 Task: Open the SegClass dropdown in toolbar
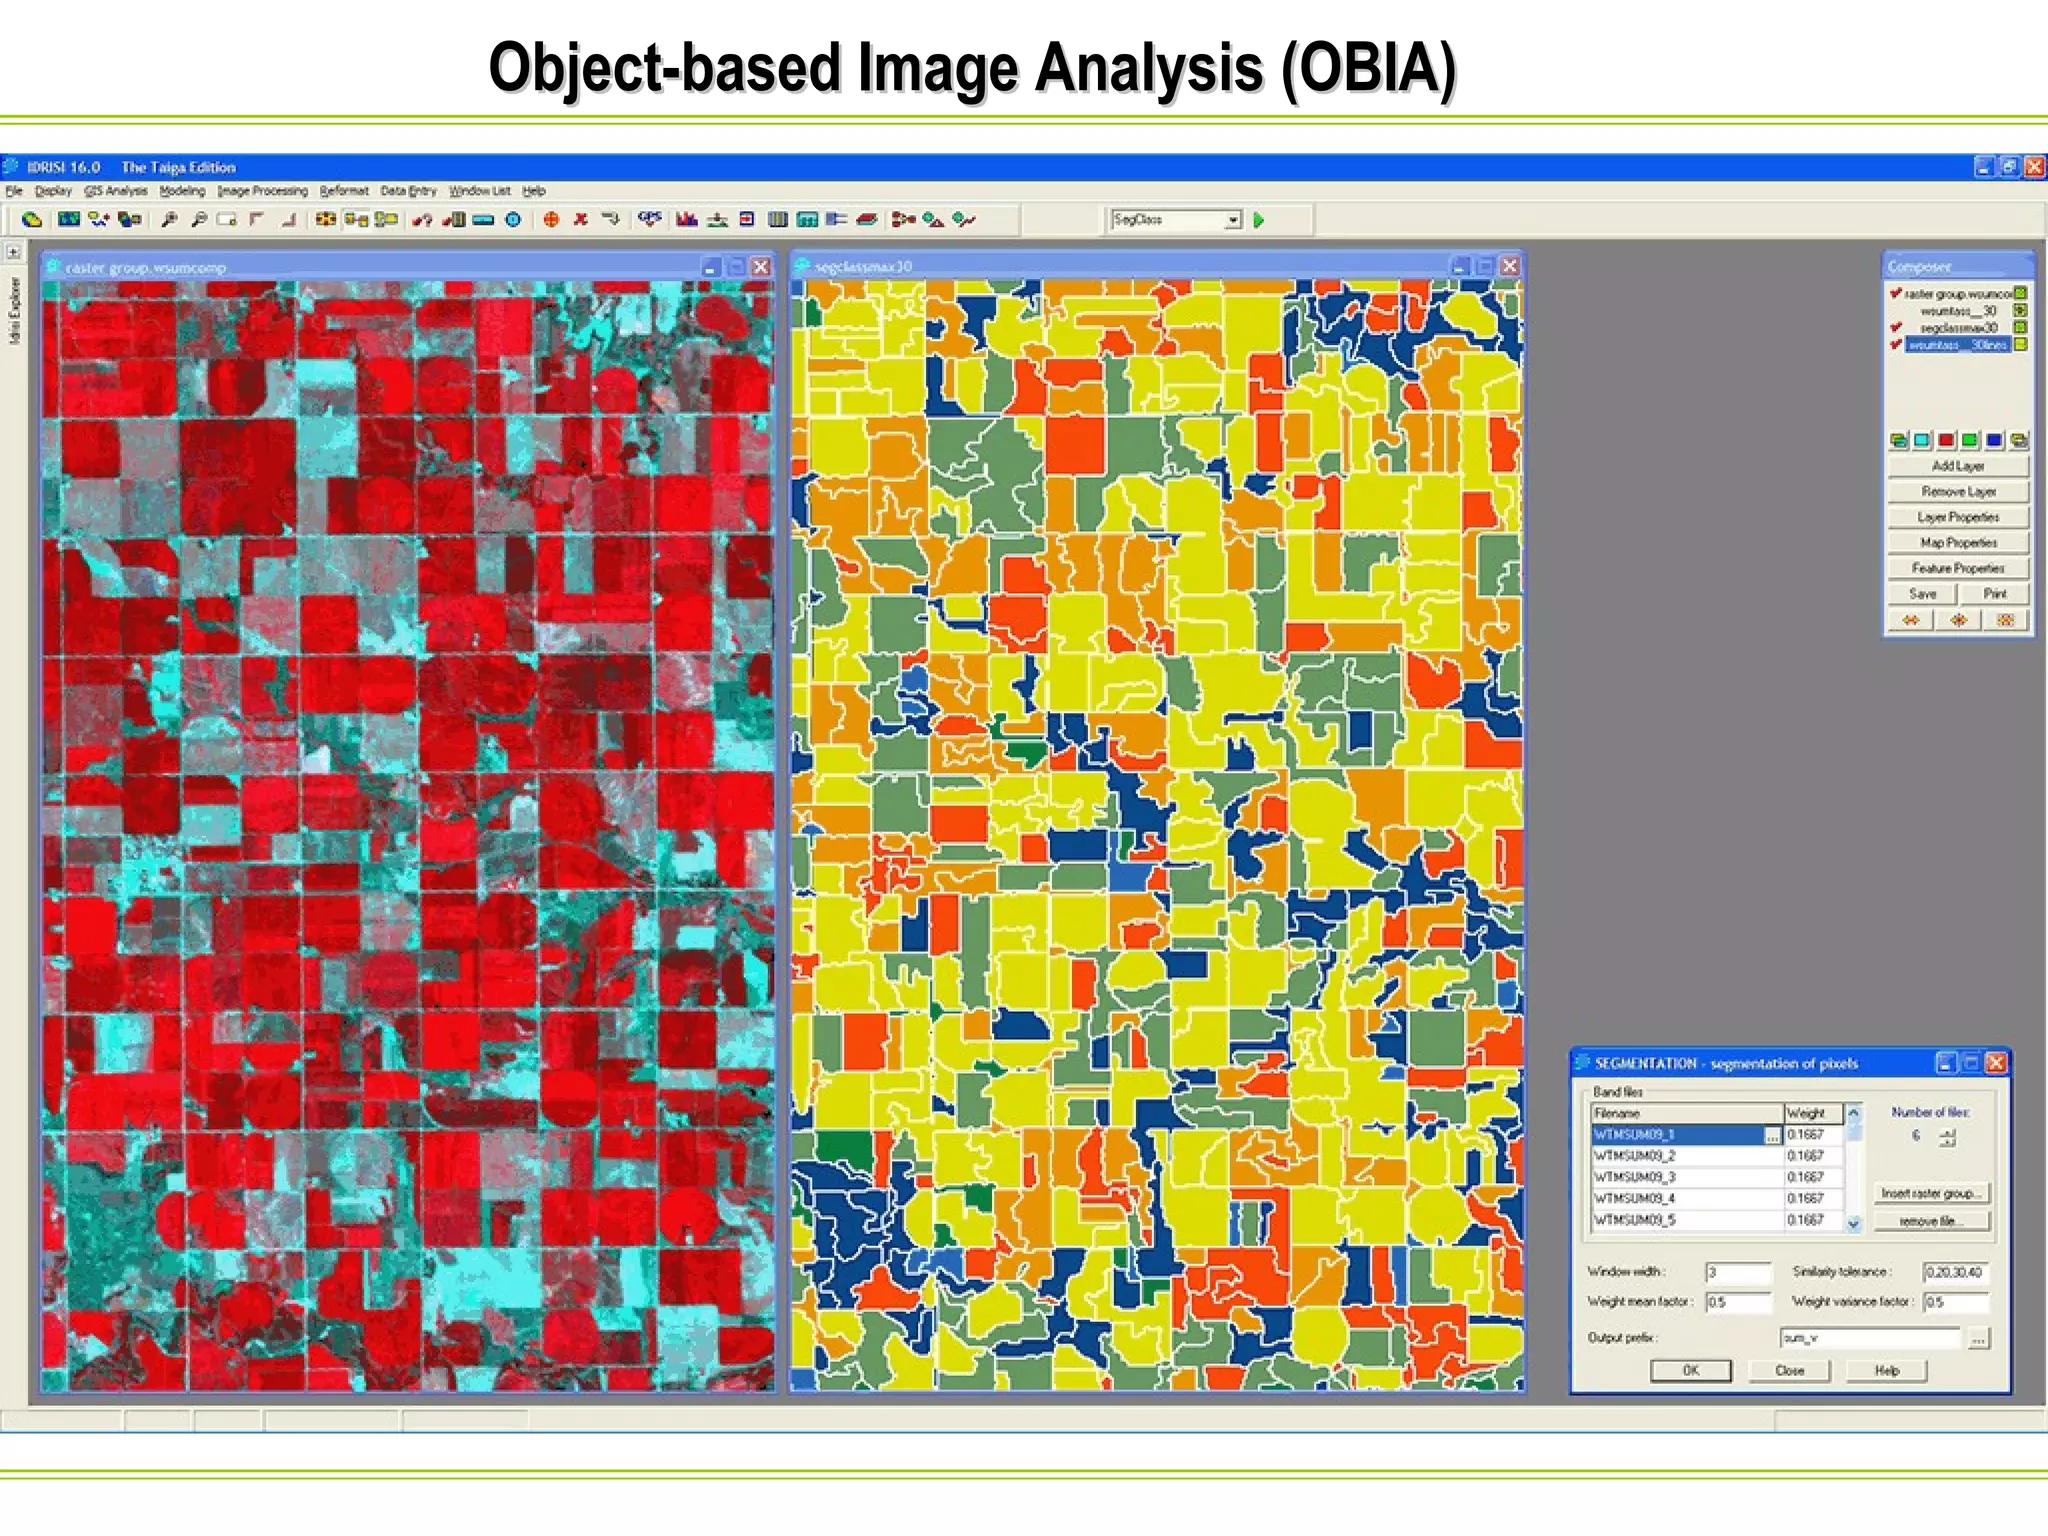[x=1233, y=220]
